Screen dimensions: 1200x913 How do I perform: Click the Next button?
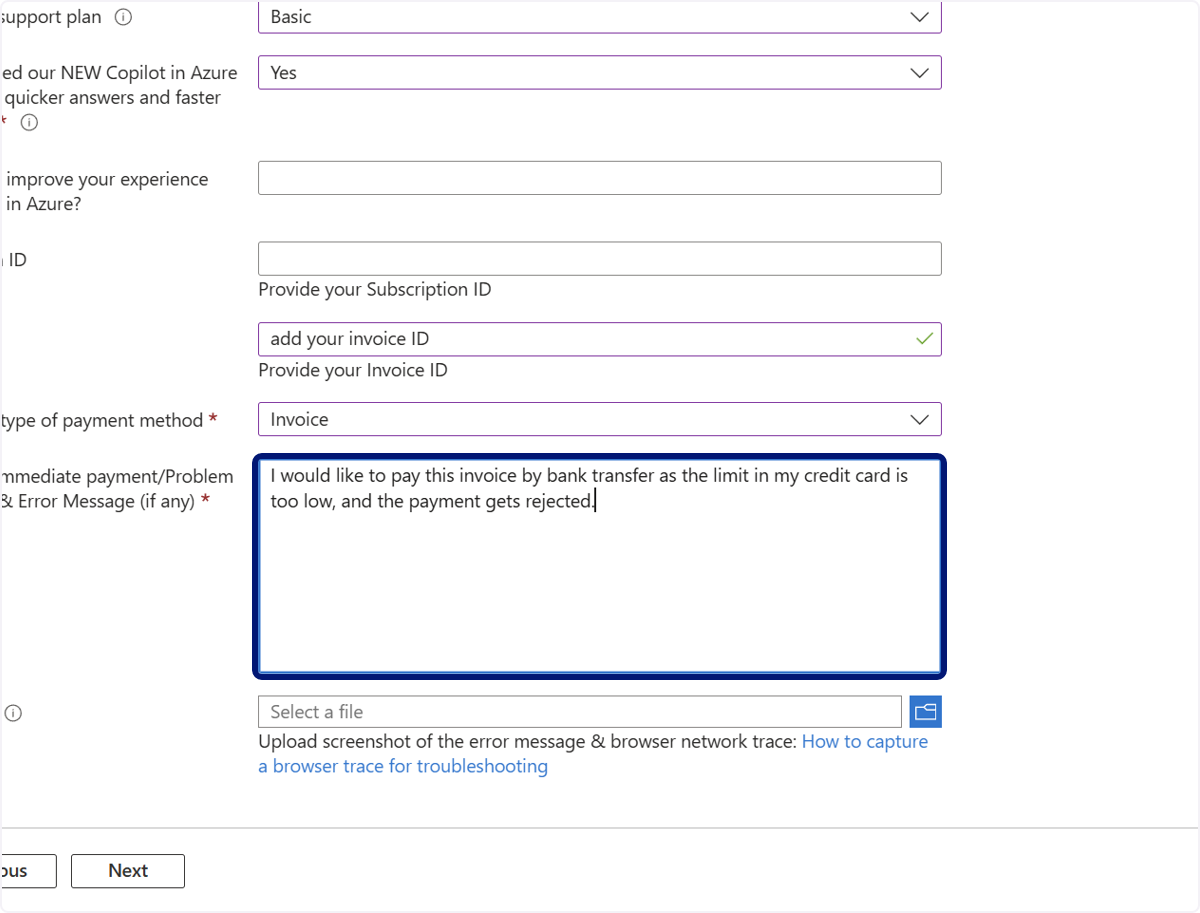click(128, 871)
